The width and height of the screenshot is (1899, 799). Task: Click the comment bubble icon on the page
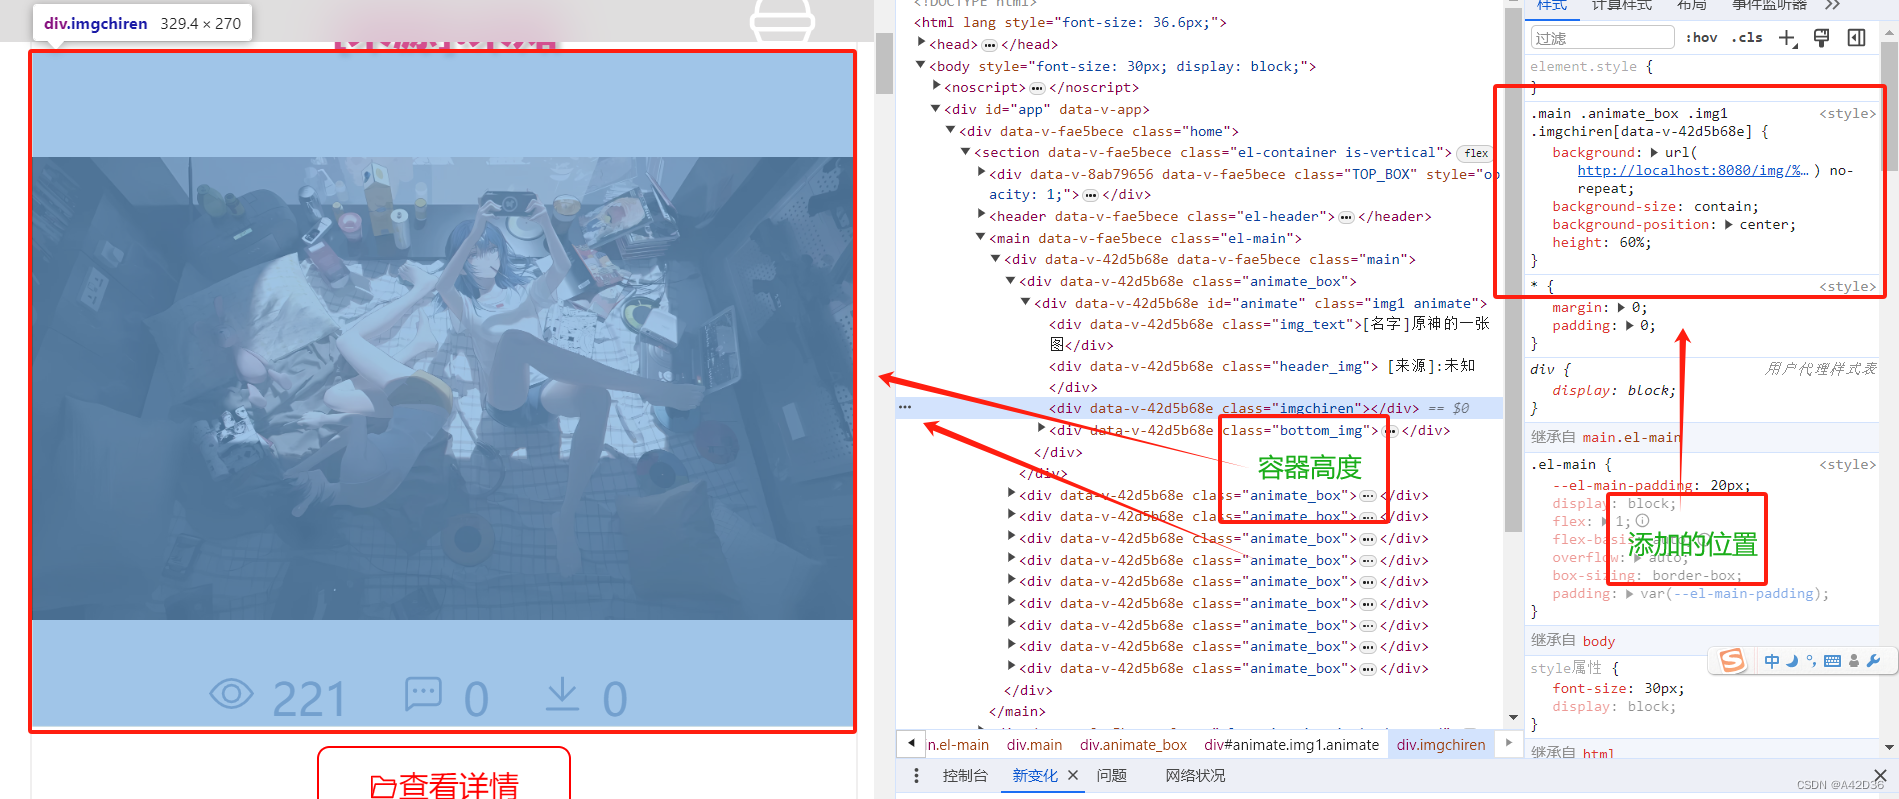coord(423,693)
